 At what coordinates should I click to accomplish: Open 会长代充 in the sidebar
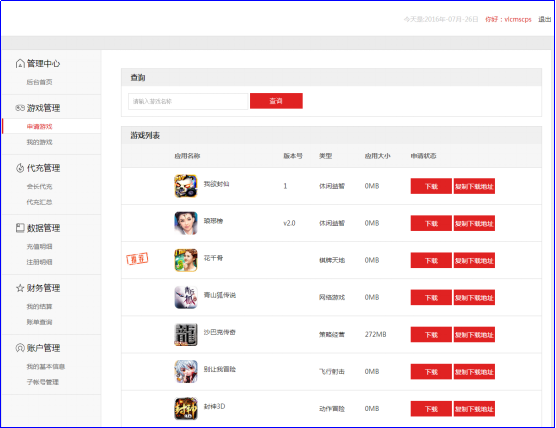point(39,187)
